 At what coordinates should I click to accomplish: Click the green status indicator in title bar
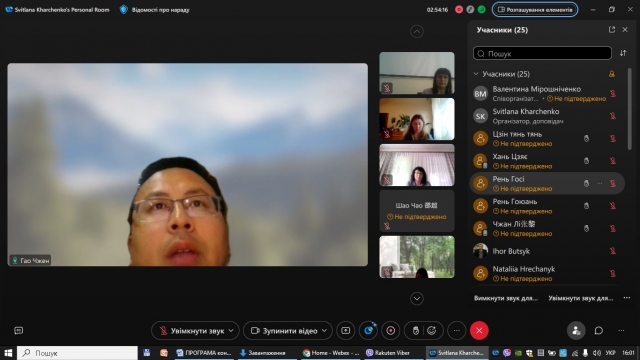(x=482, y=9)
